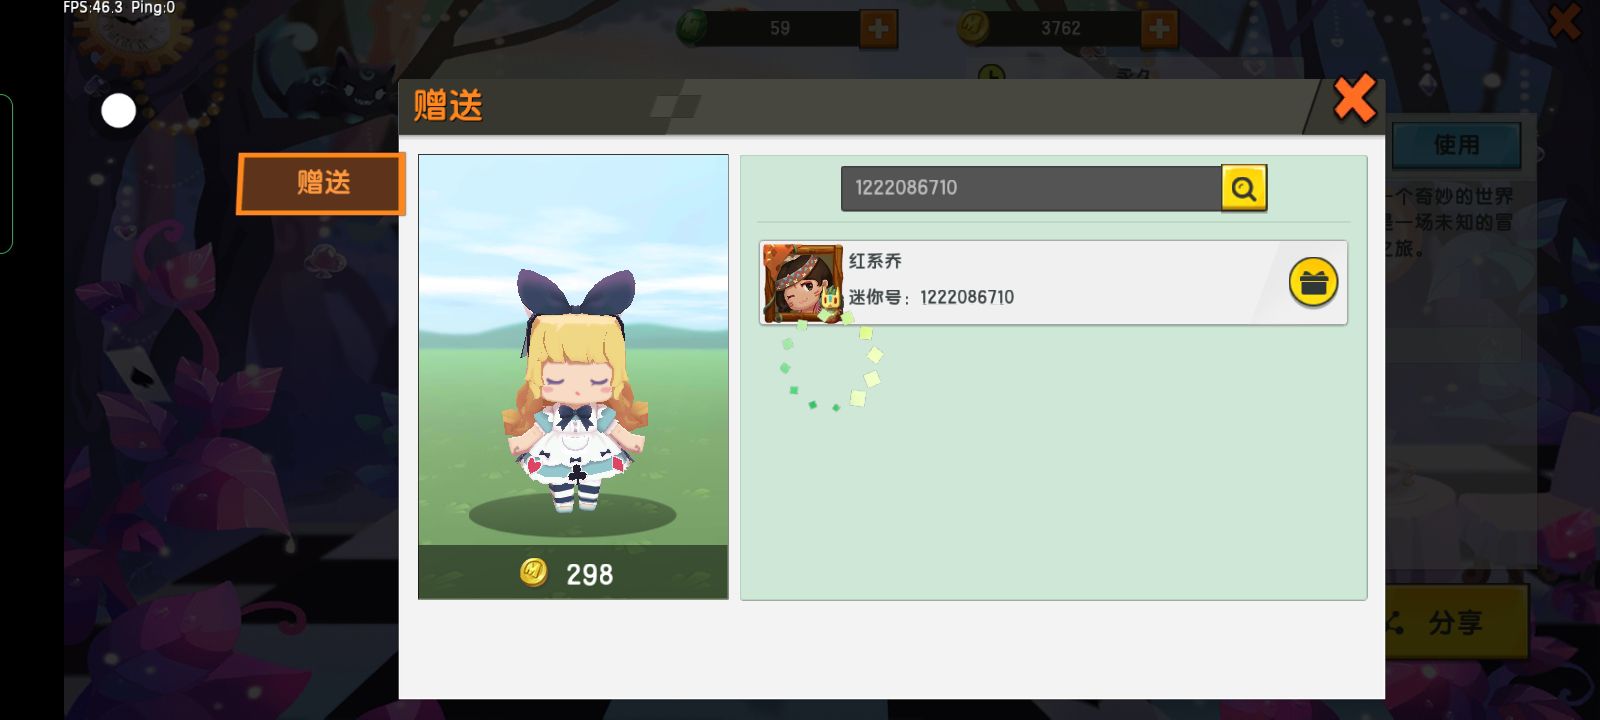Click the yellow magnifier search icon
This screenshot has width=1600, height=720.
coord(1244,188)
